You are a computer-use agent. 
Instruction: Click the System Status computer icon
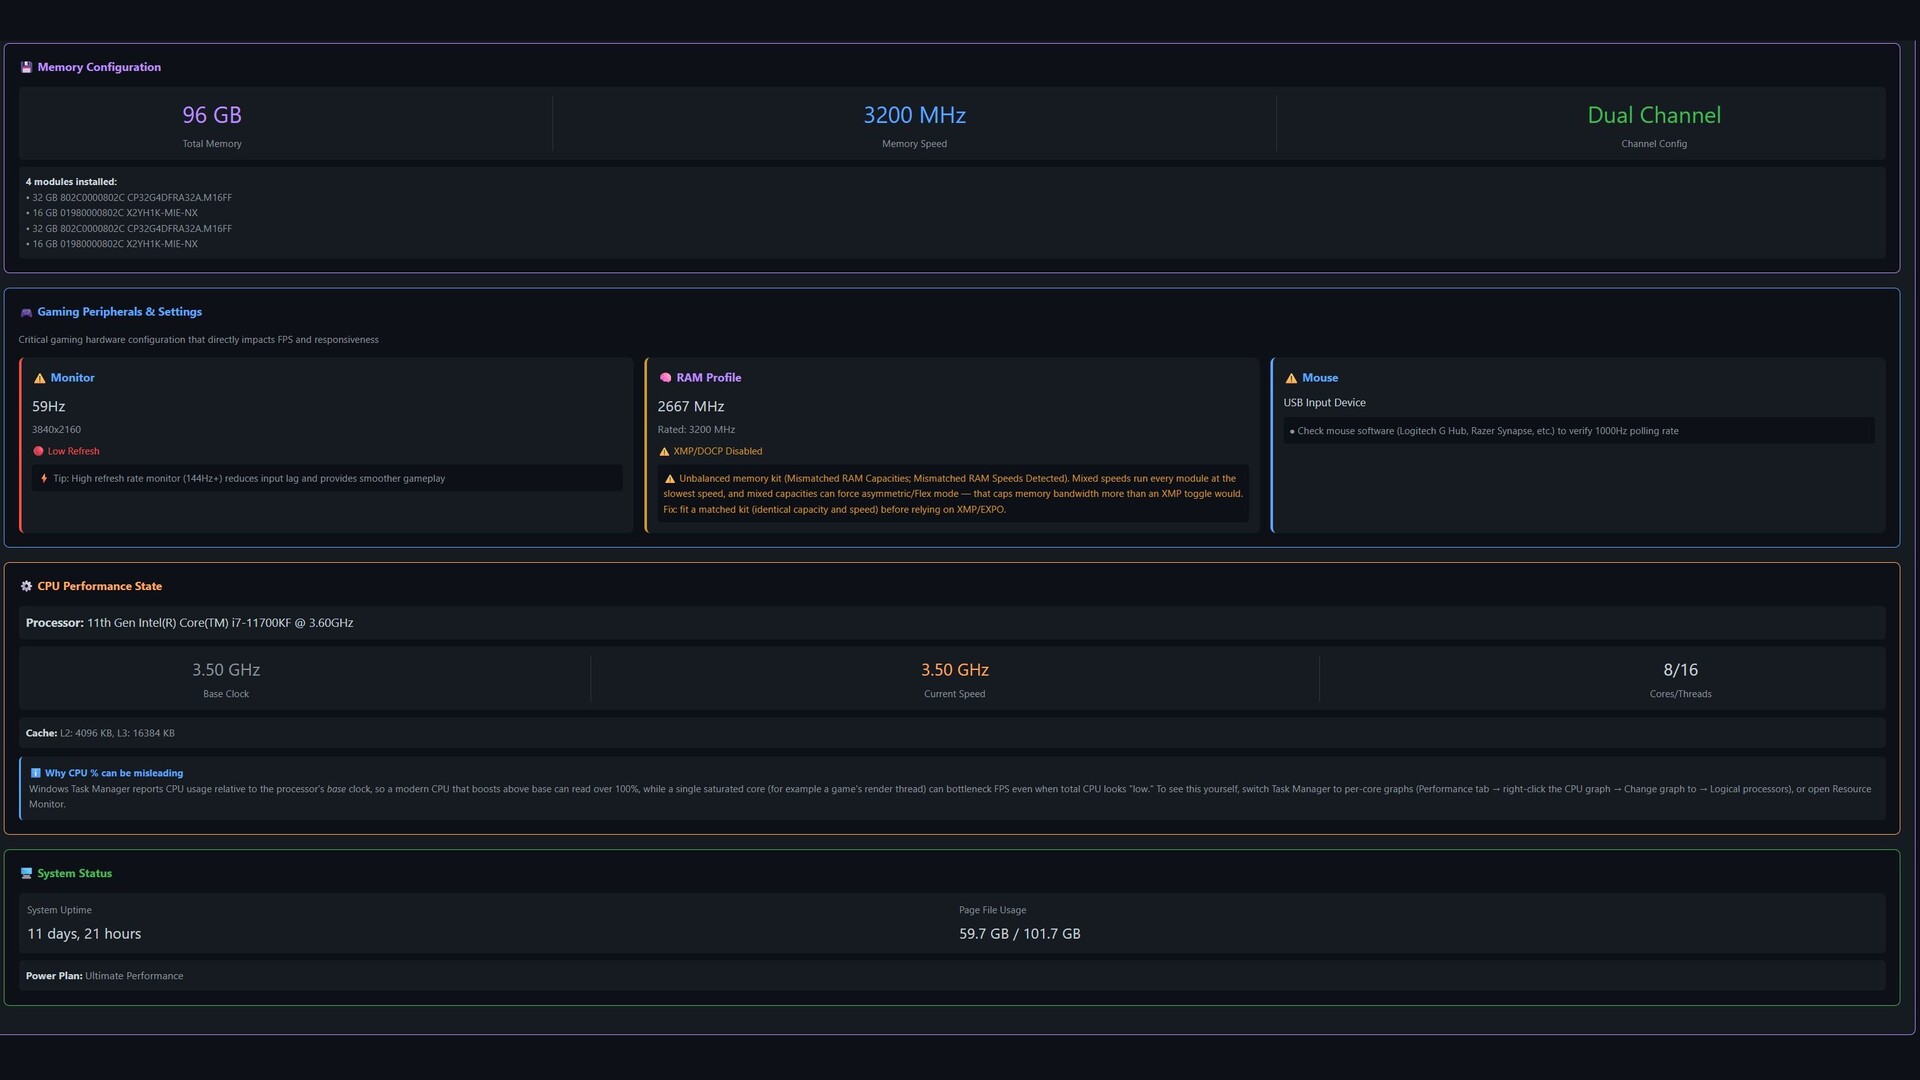pos(26,873)
